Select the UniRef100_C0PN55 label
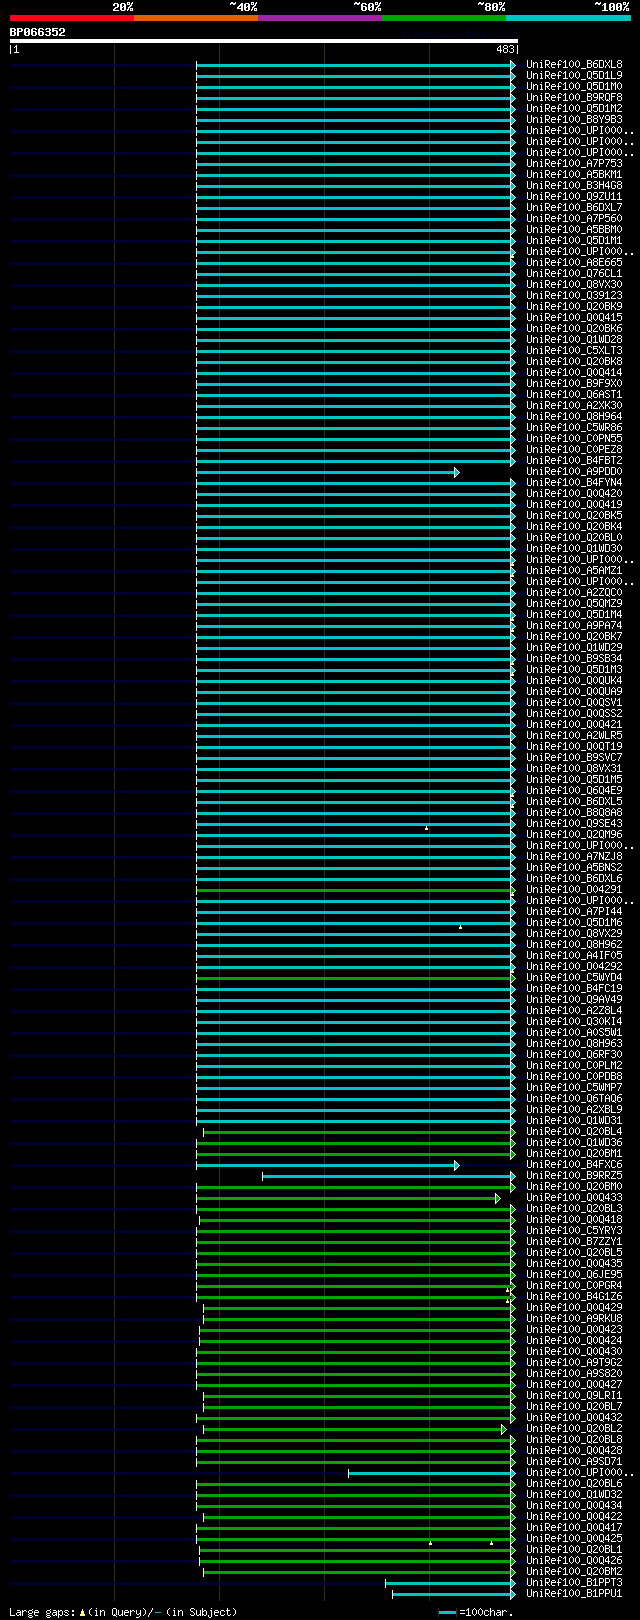The image size is (640, 1620). 574,438
